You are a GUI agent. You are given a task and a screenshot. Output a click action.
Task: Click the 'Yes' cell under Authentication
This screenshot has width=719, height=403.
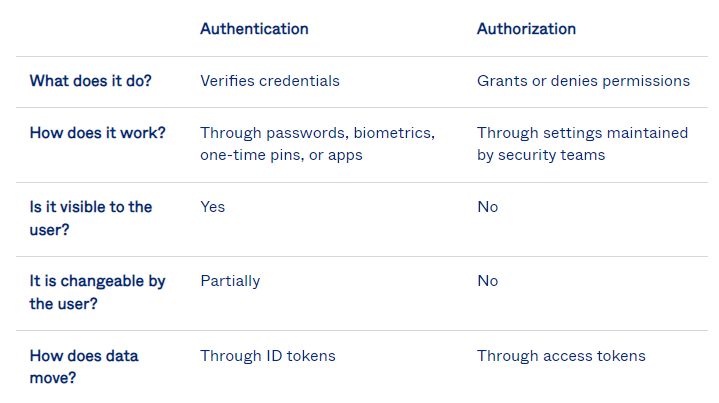tap(213, 207)
